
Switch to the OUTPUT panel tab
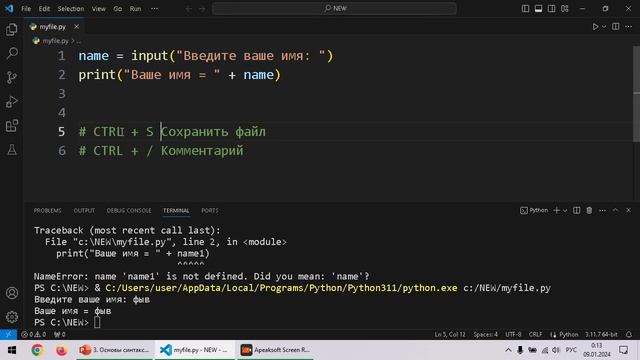(84, 210)
